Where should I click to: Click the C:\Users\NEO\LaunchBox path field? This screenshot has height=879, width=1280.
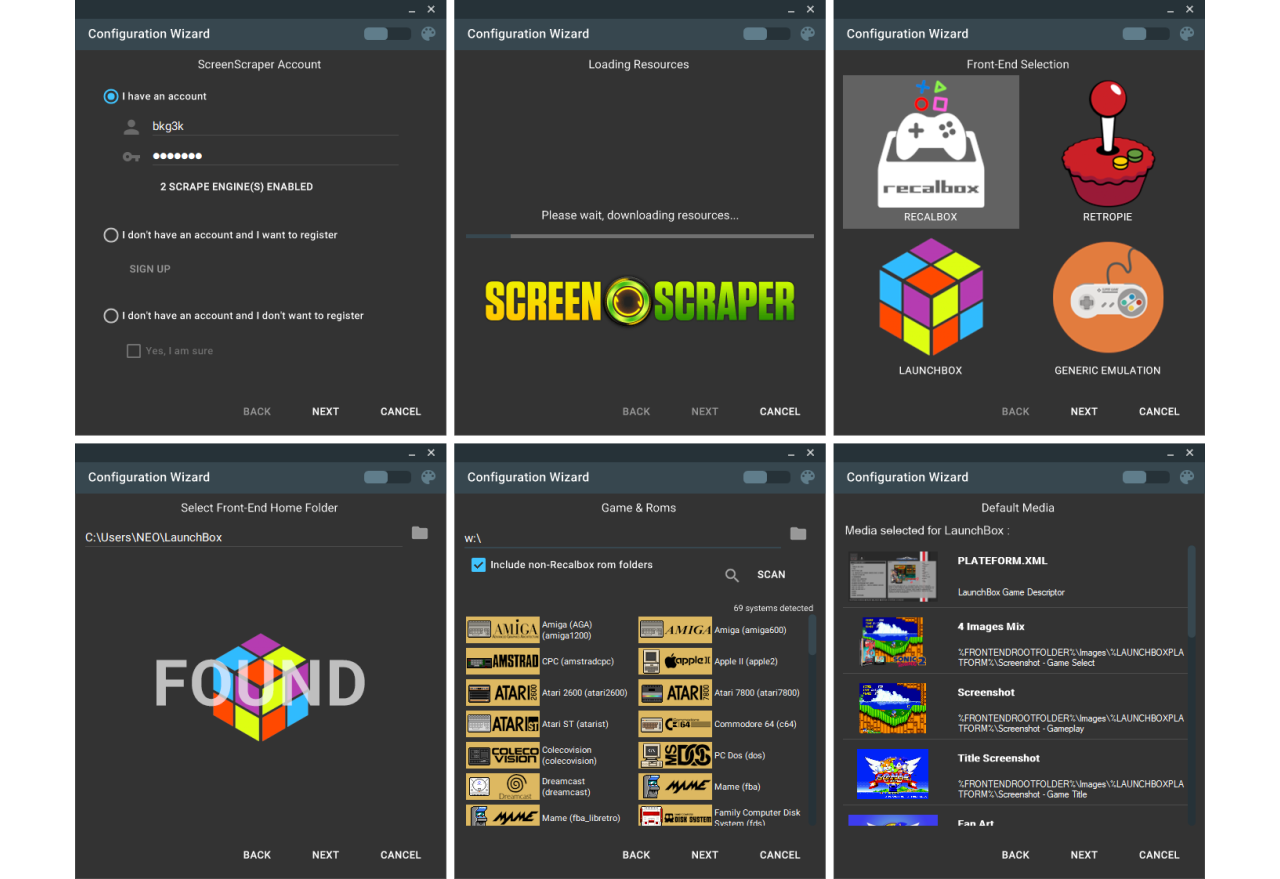(x=243, y=537)
